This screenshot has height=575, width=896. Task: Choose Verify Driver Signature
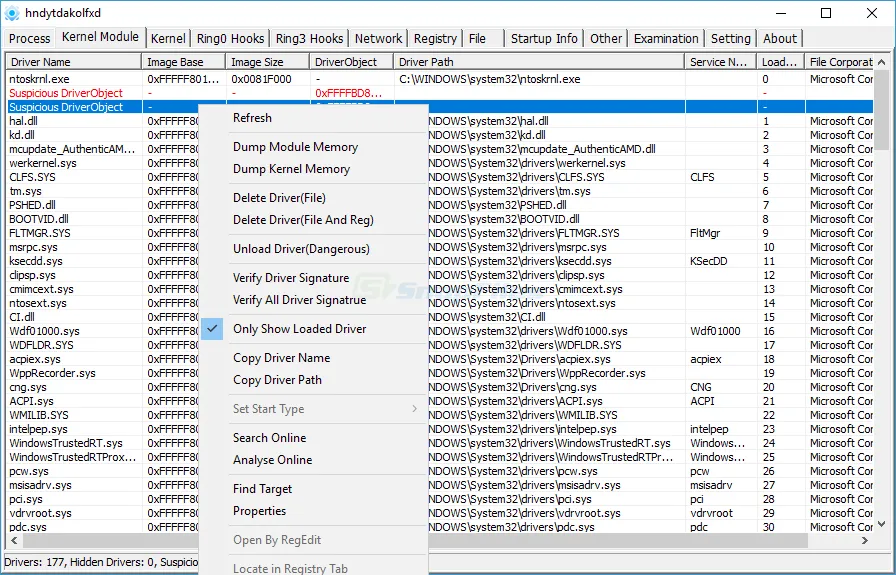(313, 278)
